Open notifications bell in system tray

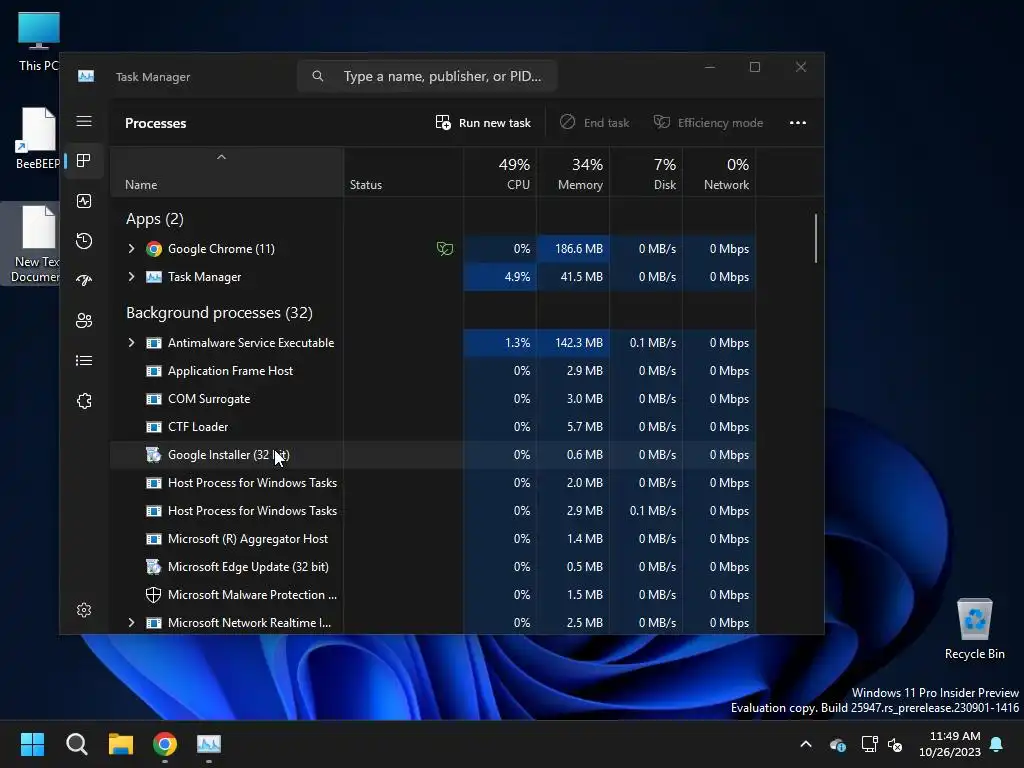(997, 744)
